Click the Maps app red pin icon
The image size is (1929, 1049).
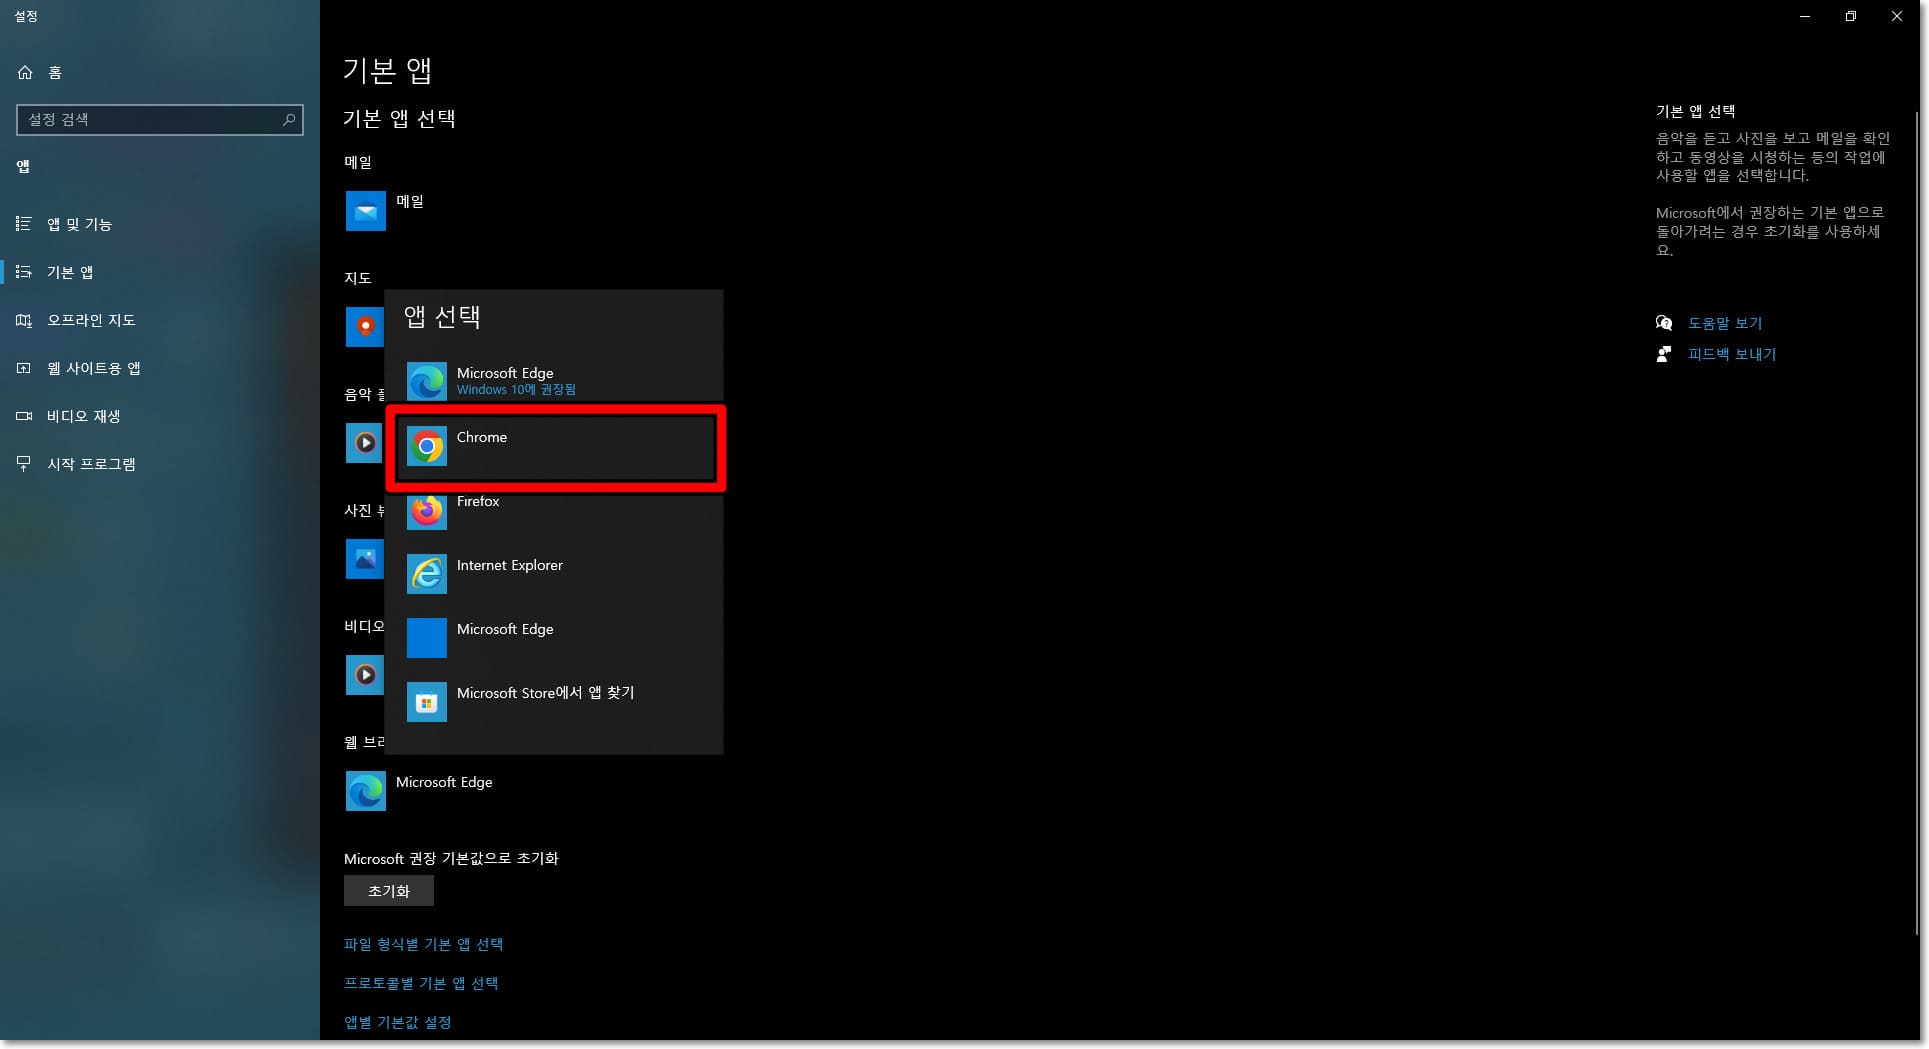point(365,327)
